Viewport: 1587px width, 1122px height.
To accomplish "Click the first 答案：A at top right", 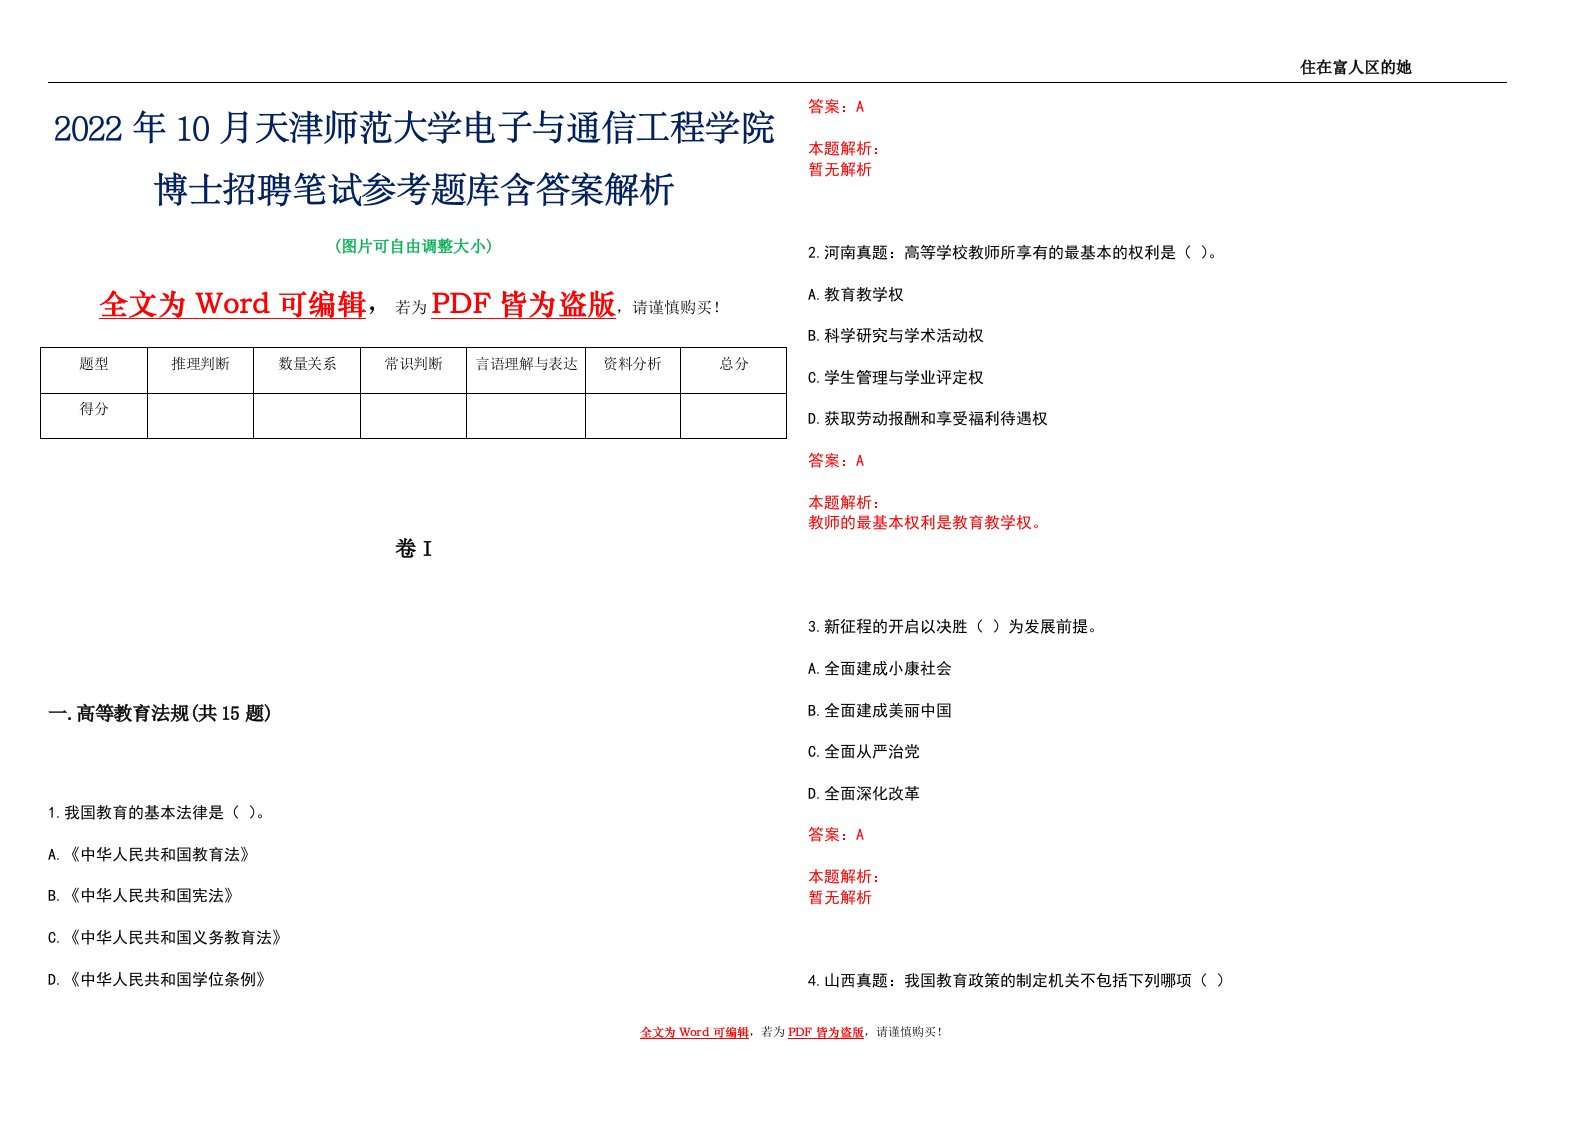I will point(836,106).
